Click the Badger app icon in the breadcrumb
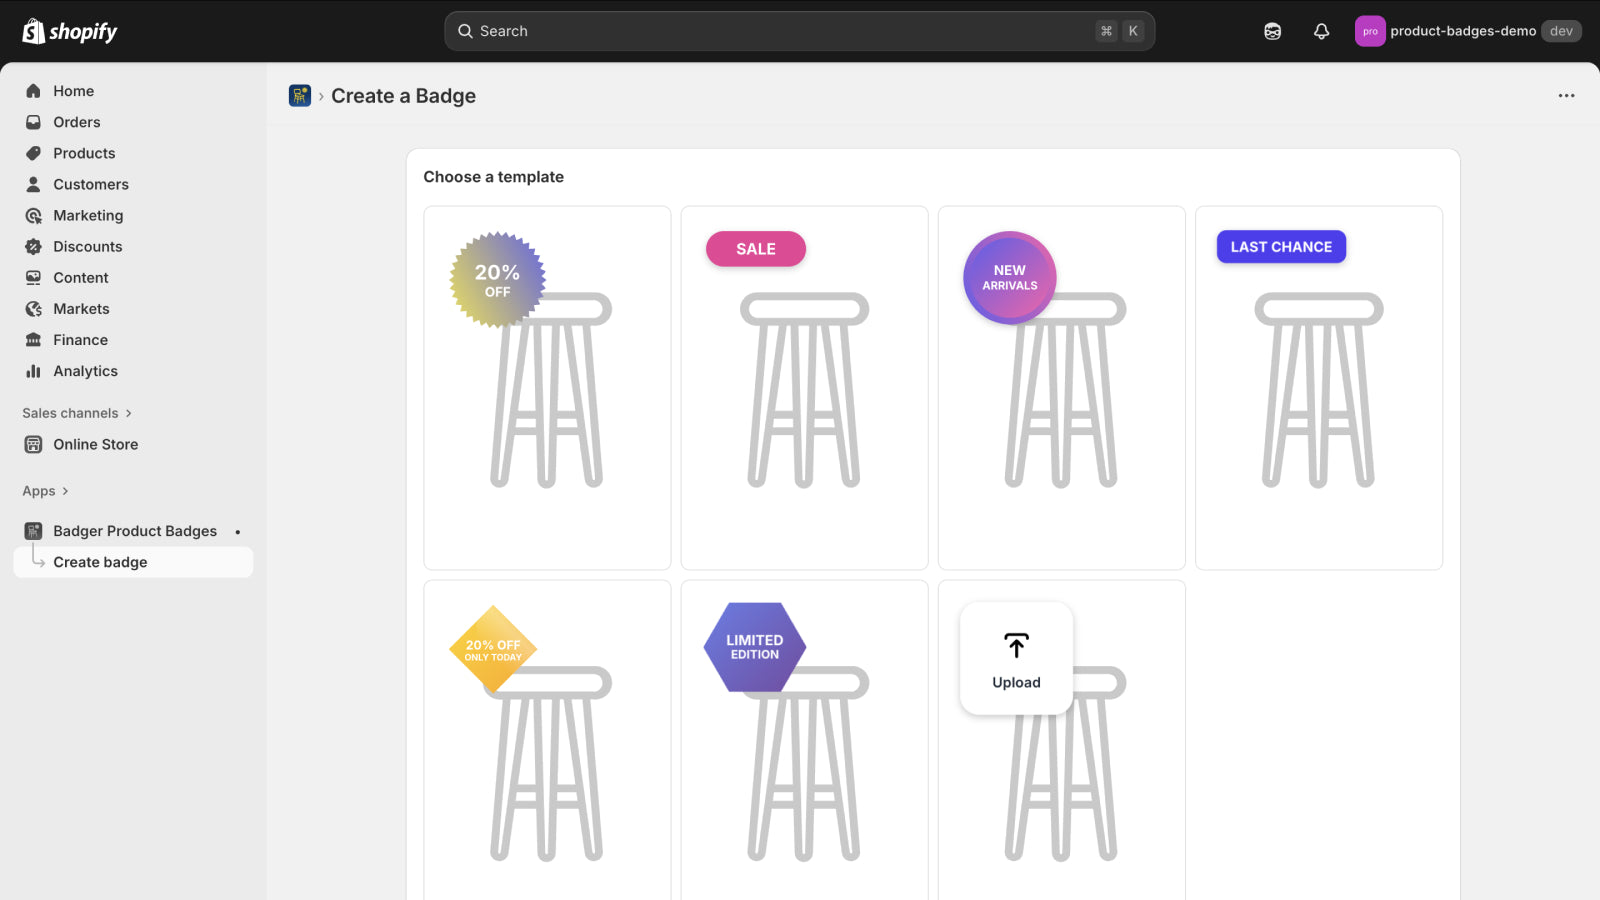Viewport: 1600px width, 900px height. [299, 95]
